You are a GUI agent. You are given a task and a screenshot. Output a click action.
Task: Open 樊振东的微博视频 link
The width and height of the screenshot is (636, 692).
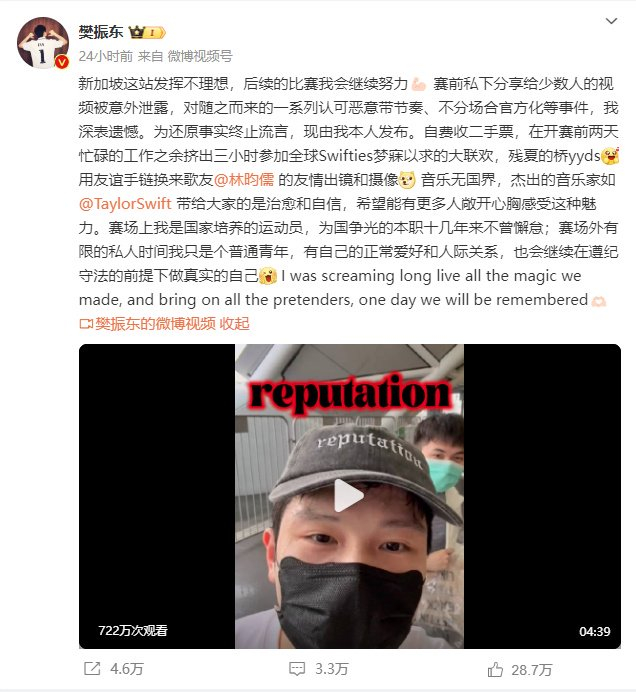[155, 323]
